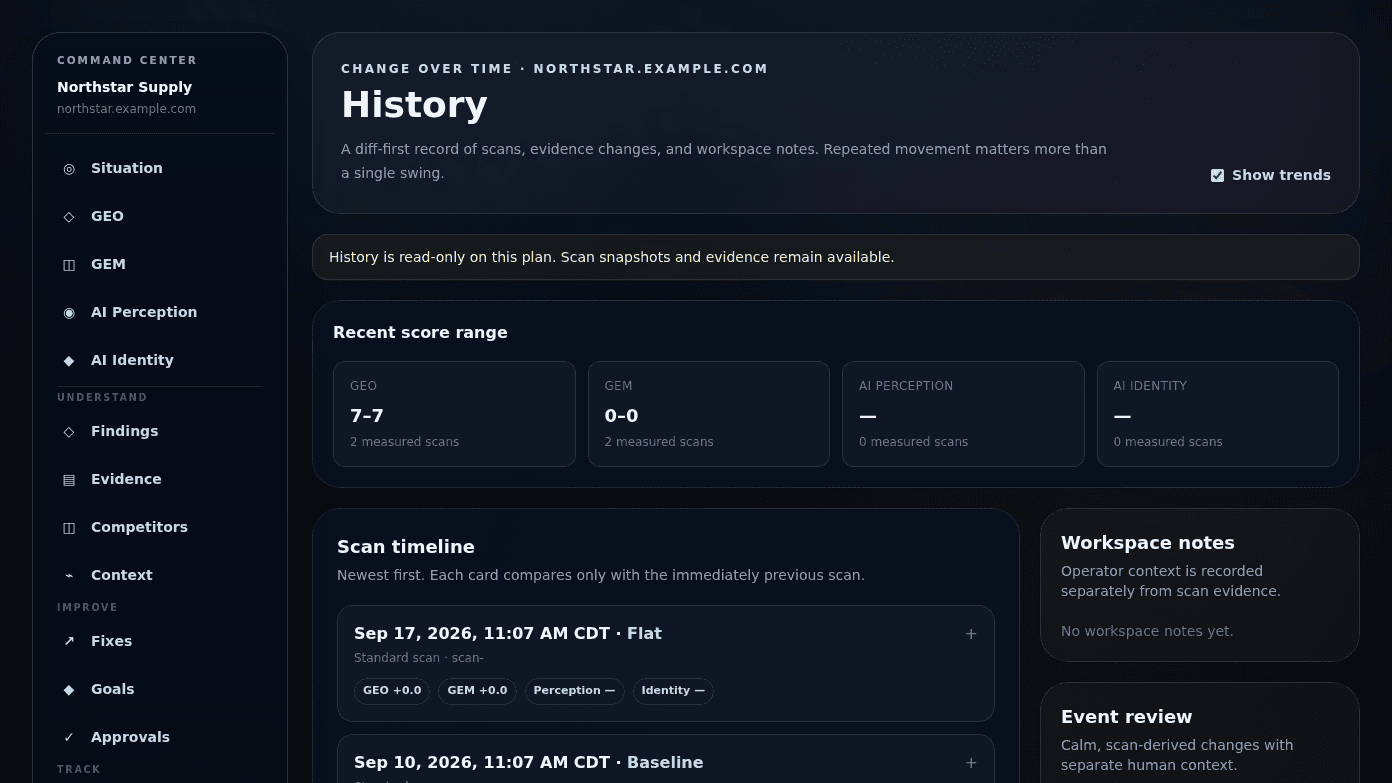This screenshot has width=1392, height=783.
Task: Expand the Sep 17, 2026 scan card
Action: [x=970, y=634]
